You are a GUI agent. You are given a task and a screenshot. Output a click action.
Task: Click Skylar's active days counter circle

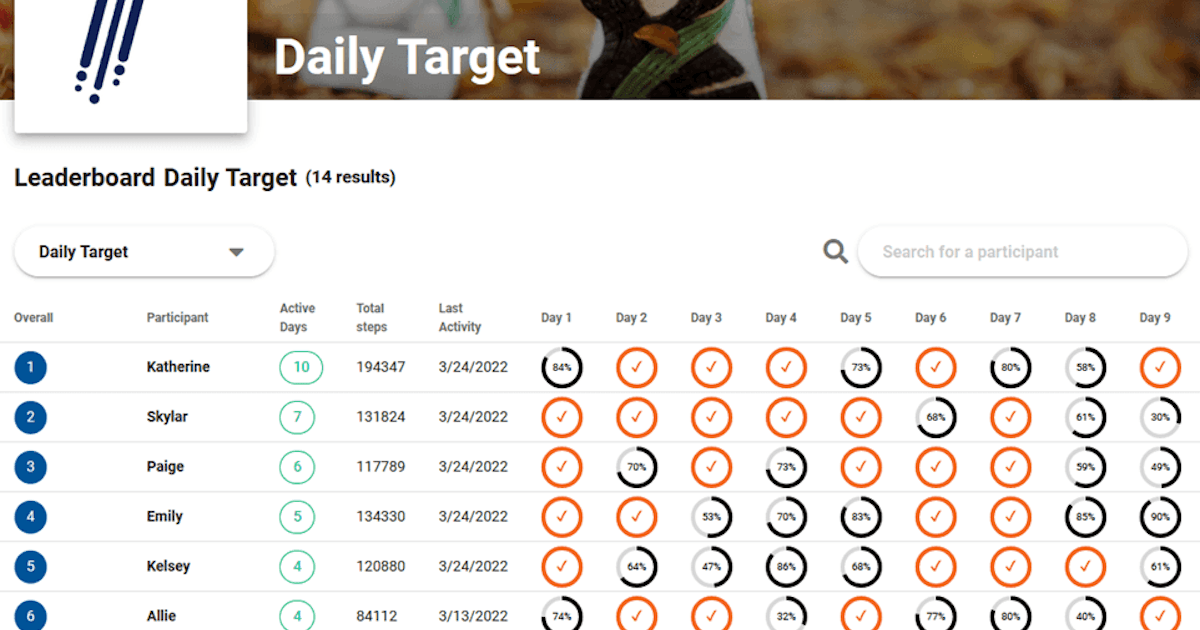(x=300, y=417)
